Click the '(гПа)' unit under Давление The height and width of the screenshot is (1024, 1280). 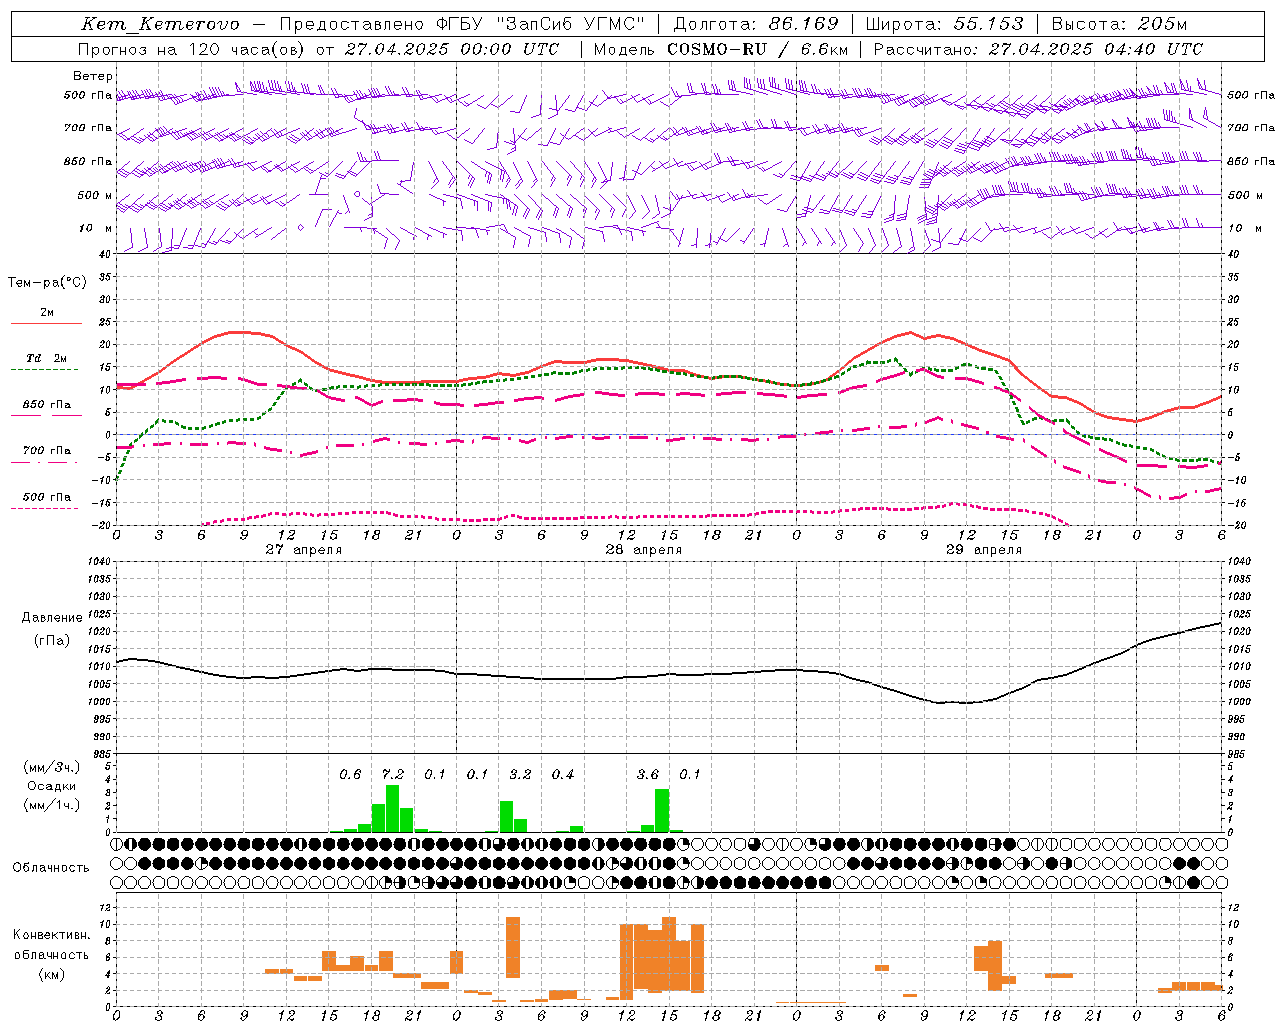(x=52, y=641)
